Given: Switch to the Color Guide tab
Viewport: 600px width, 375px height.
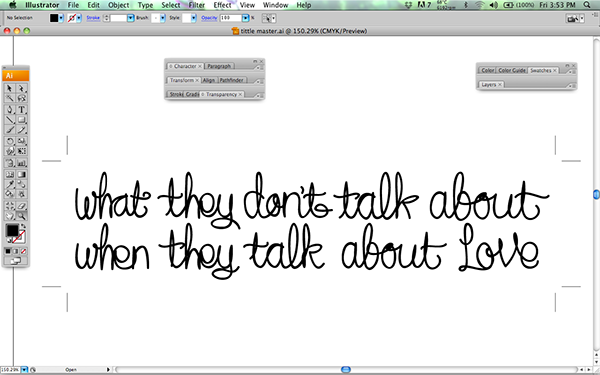Looking at the screenshot, I should coord(512,70).
